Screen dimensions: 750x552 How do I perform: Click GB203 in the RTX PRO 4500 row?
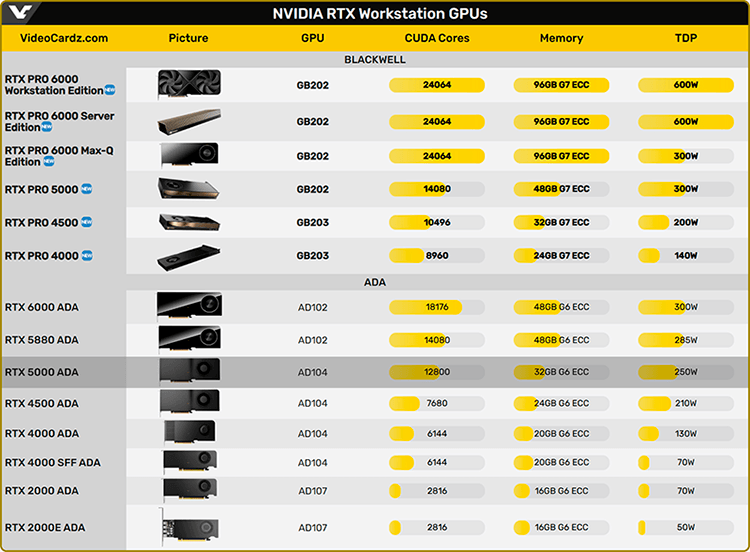point(313,222)
